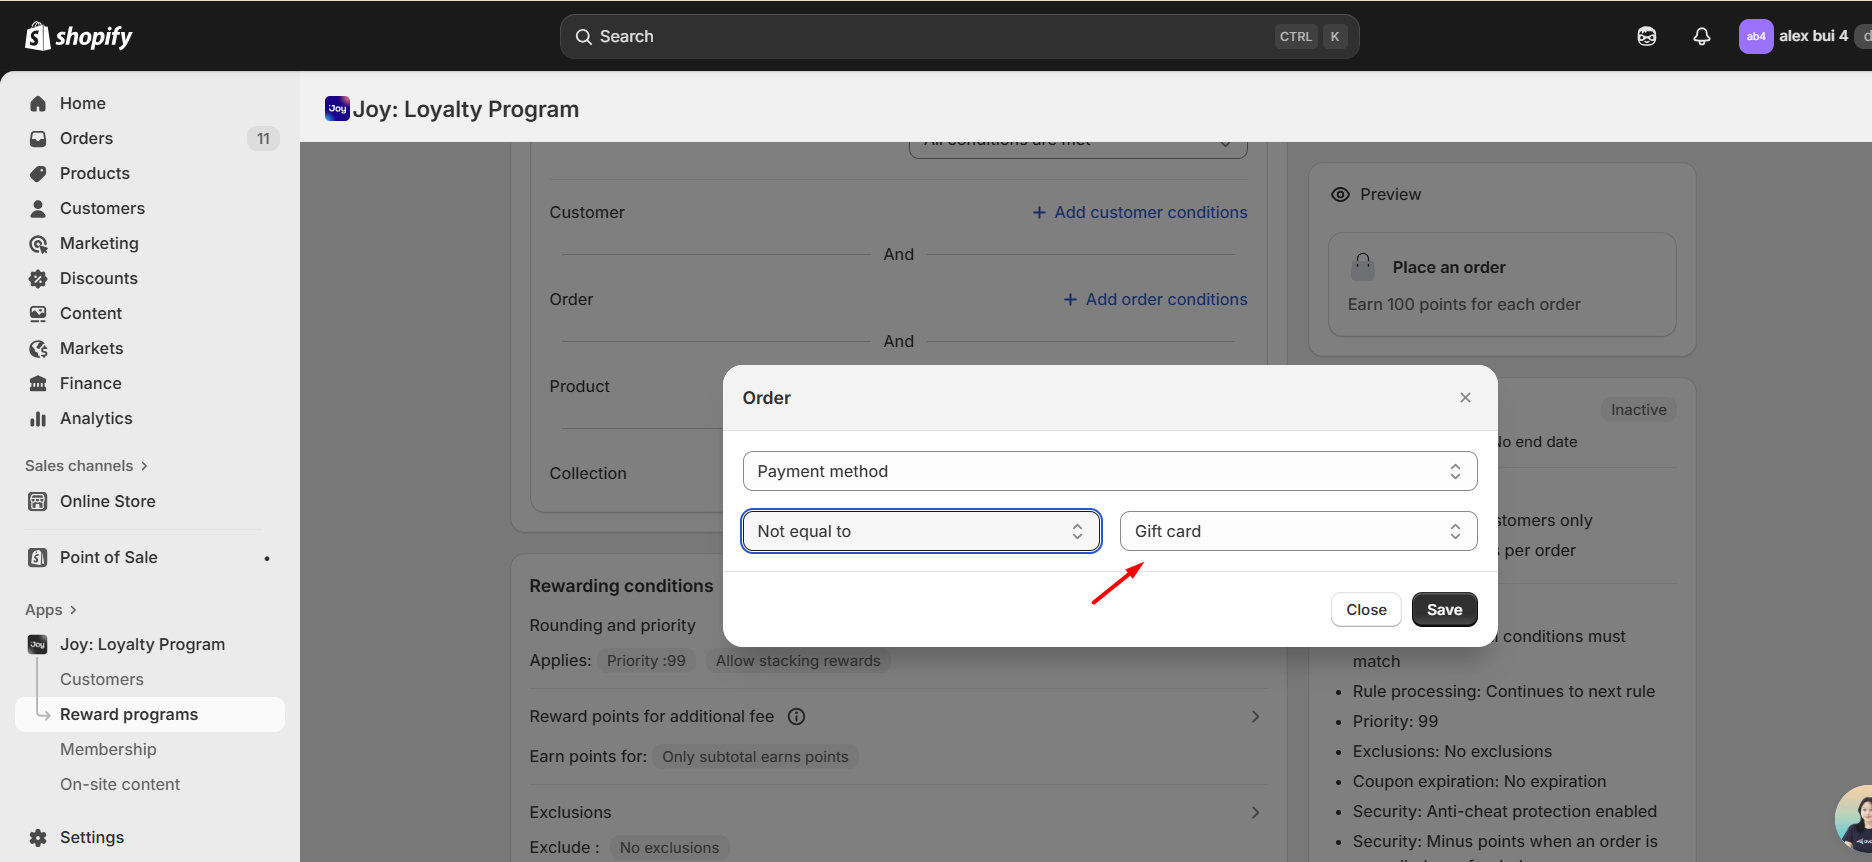Open the Gift card value dropdown
Image resolution: width=1872 pixels, height=862 pixels.
(1297, 531)
